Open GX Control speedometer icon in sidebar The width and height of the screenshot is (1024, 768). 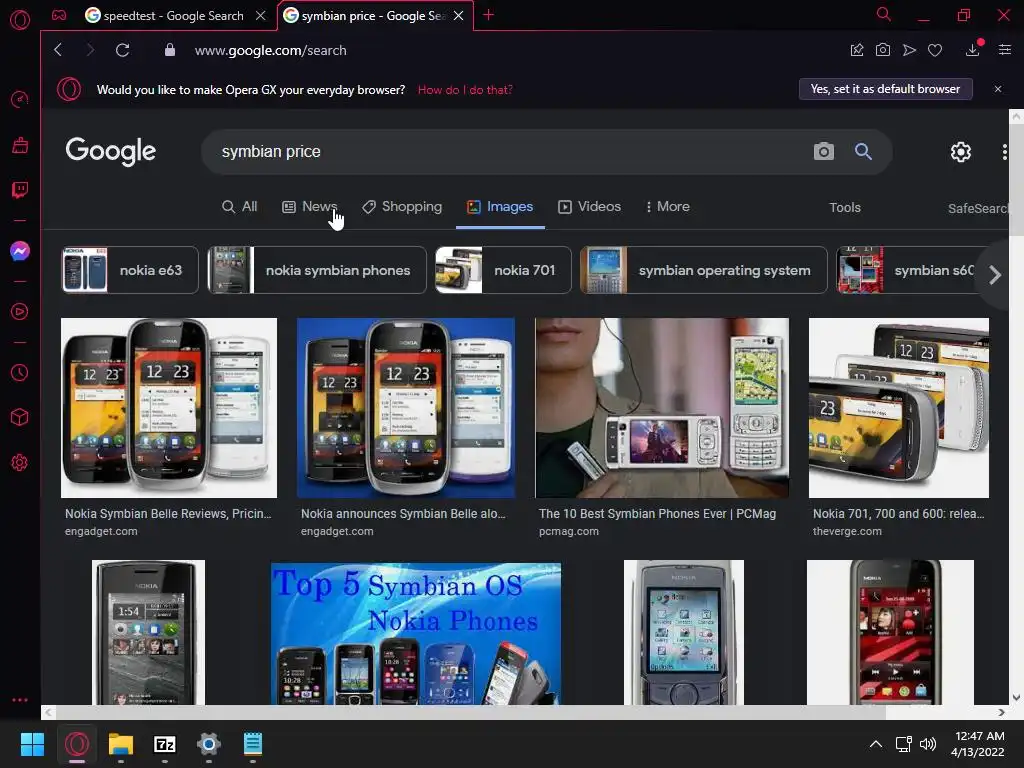[x=20, y=99]
